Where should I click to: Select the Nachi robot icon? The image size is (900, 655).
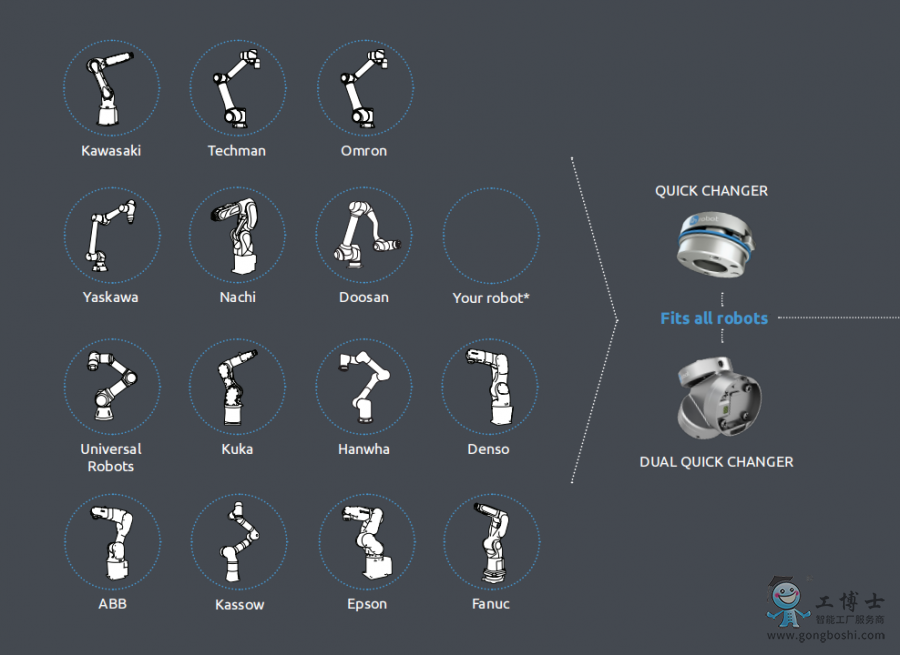pos(237,235)
